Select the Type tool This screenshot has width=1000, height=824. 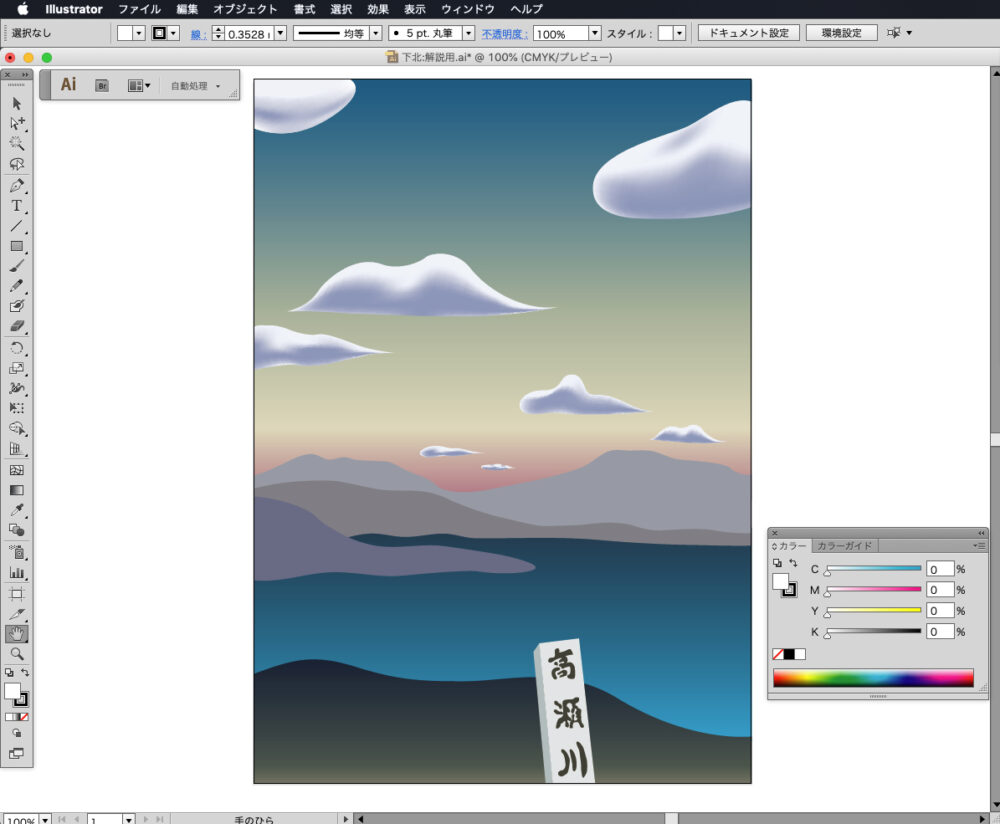[x=17, y=206]
